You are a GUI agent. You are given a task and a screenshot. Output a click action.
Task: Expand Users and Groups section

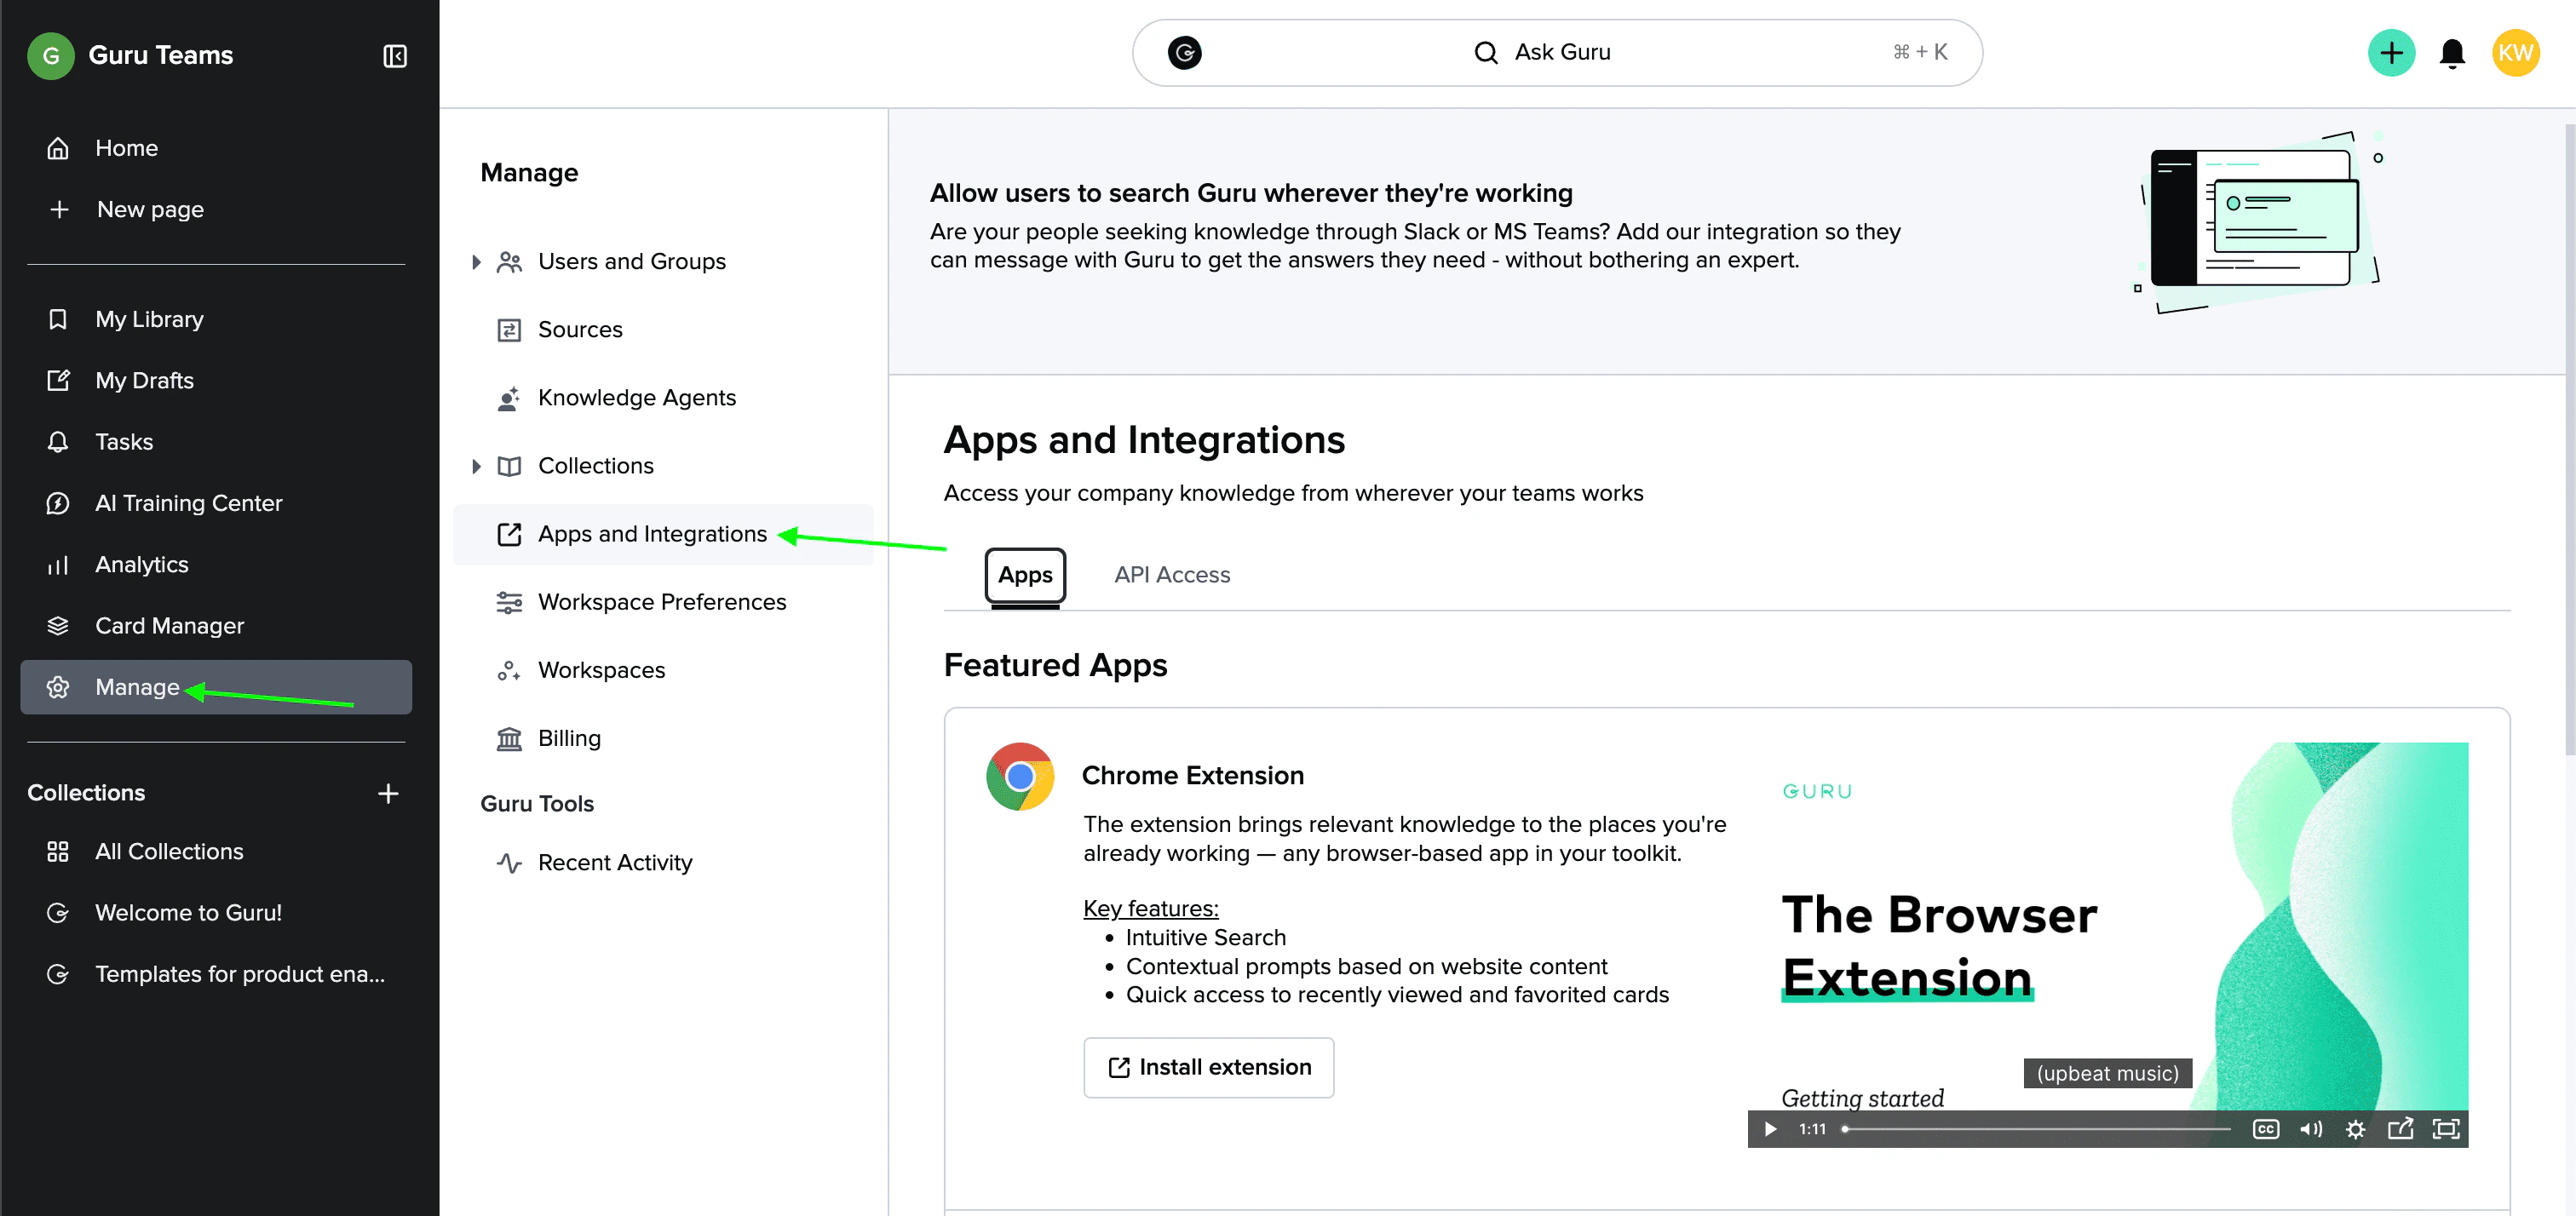click(x=476, y=262)
